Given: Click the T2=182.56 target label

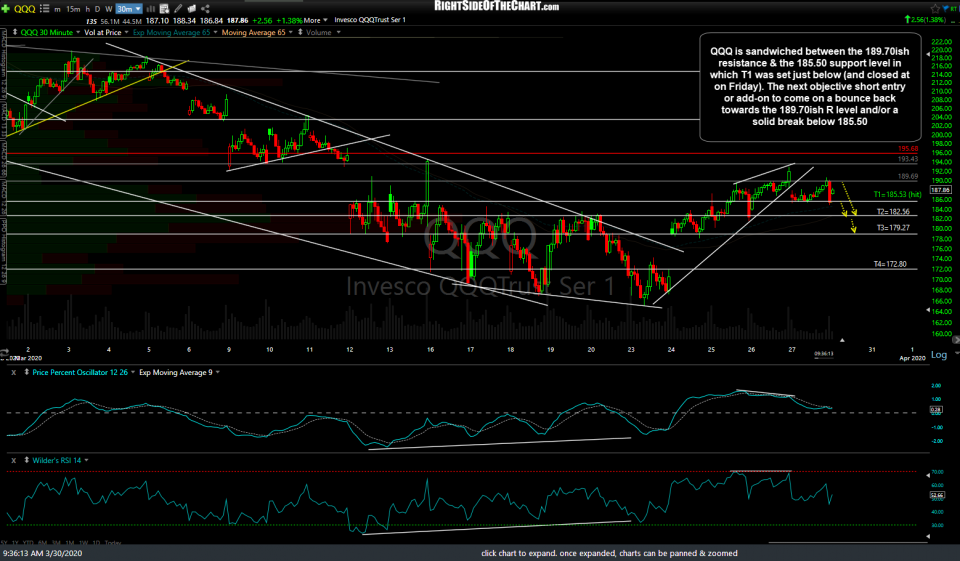Looking at the screenshot, I should click(893, 212).
